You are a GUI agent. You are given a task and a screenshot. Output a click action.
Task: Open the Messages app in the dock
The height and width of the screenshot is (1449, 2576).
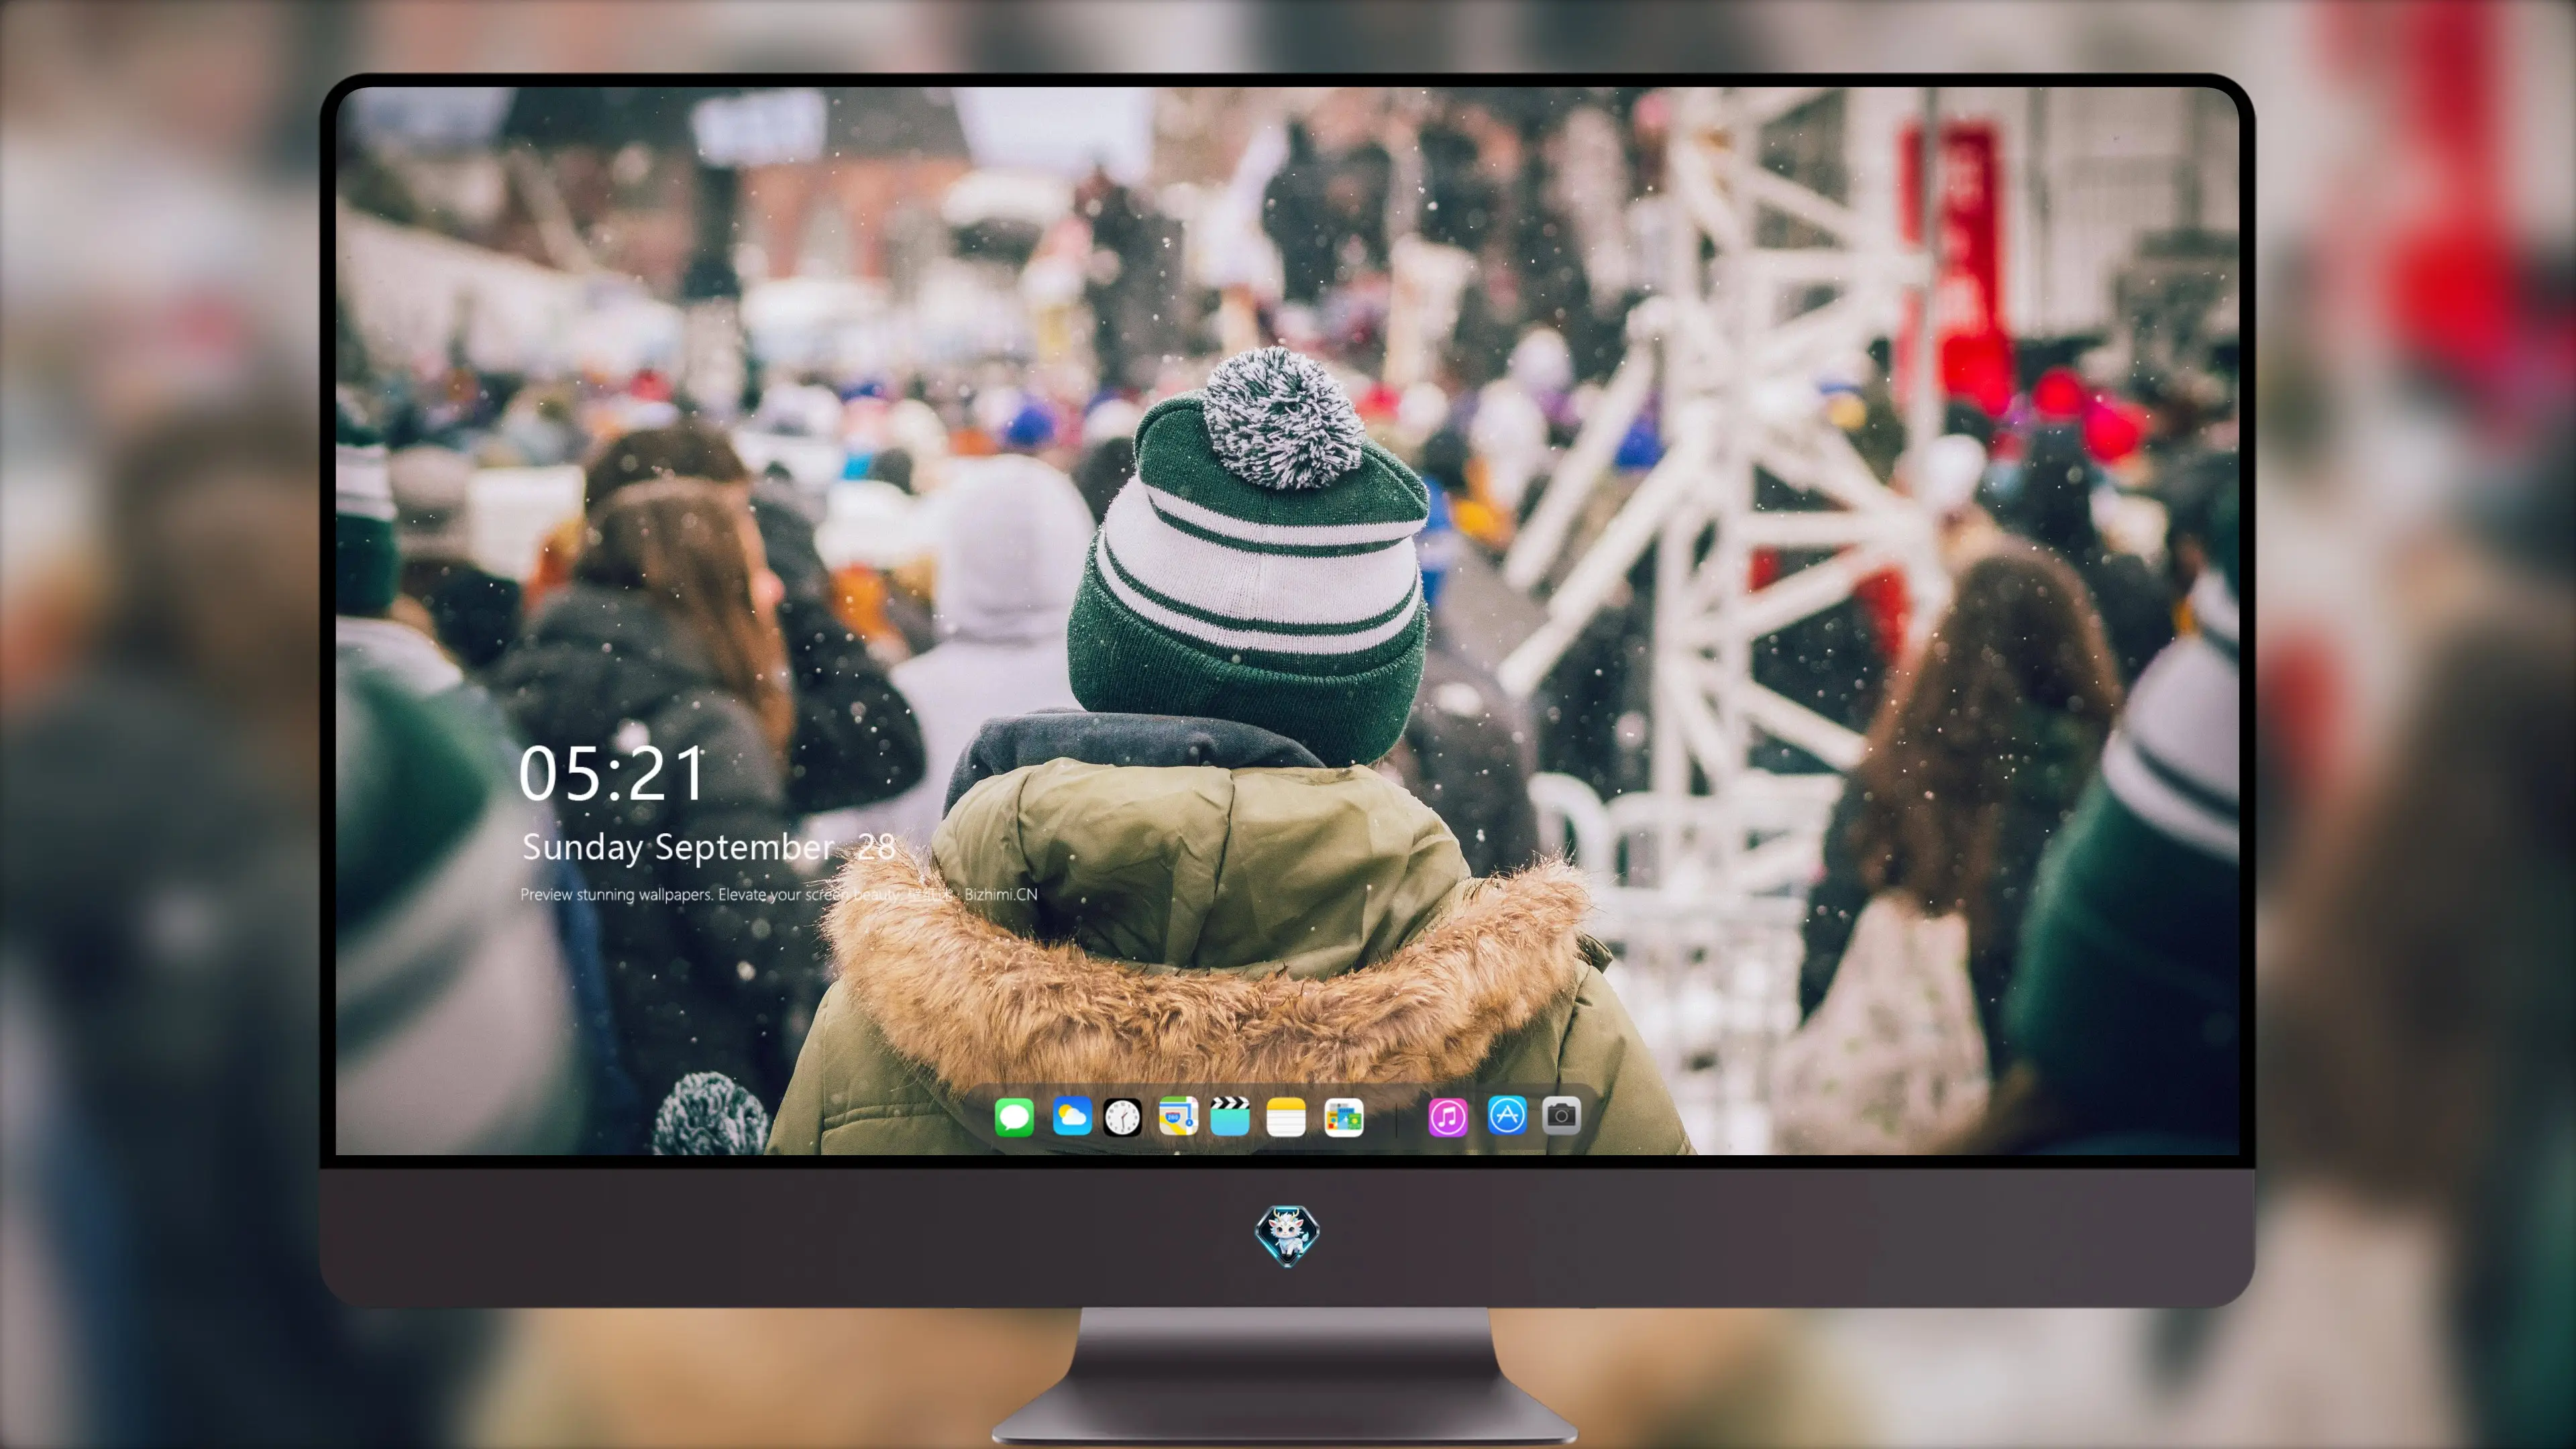(x=1014, y=1117)
